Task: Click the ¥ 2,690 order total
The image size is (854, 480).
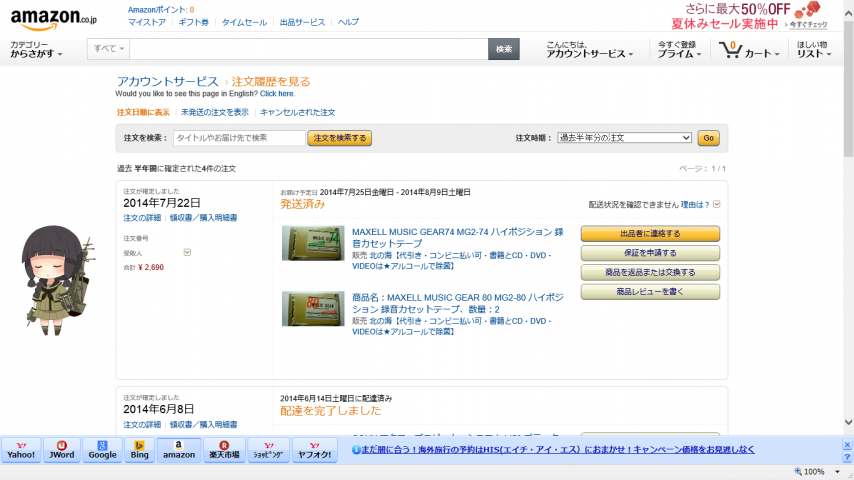Action: (151, 268)
